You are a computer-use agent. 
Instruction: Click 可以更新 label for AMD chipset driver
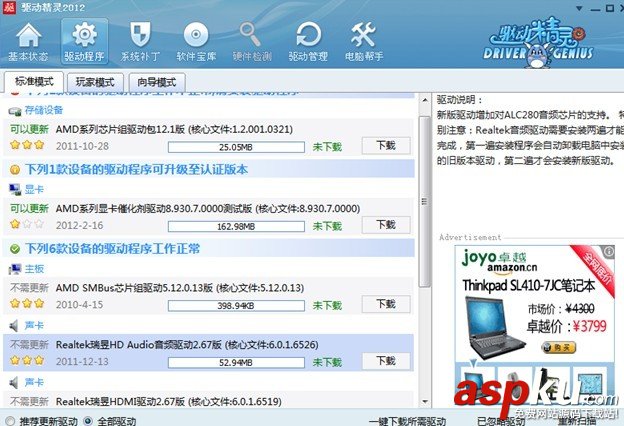[x=29, y=129]
